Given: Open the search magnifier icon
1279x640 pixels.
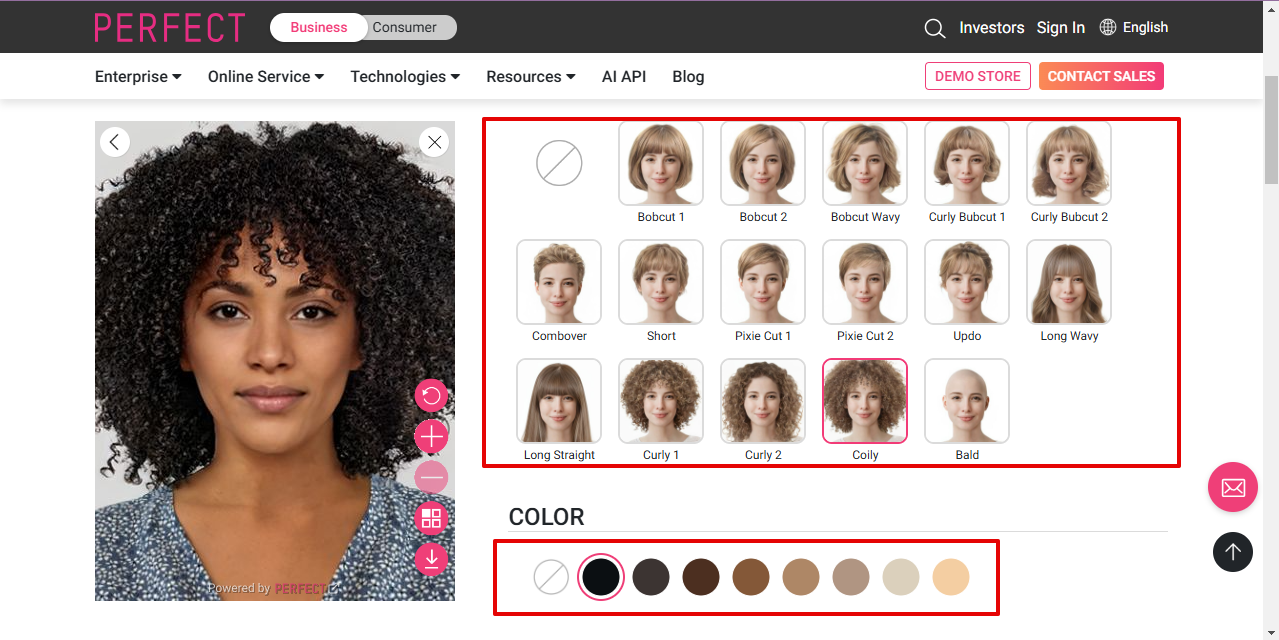Looking at the screenshot, I should coord(935,28).
